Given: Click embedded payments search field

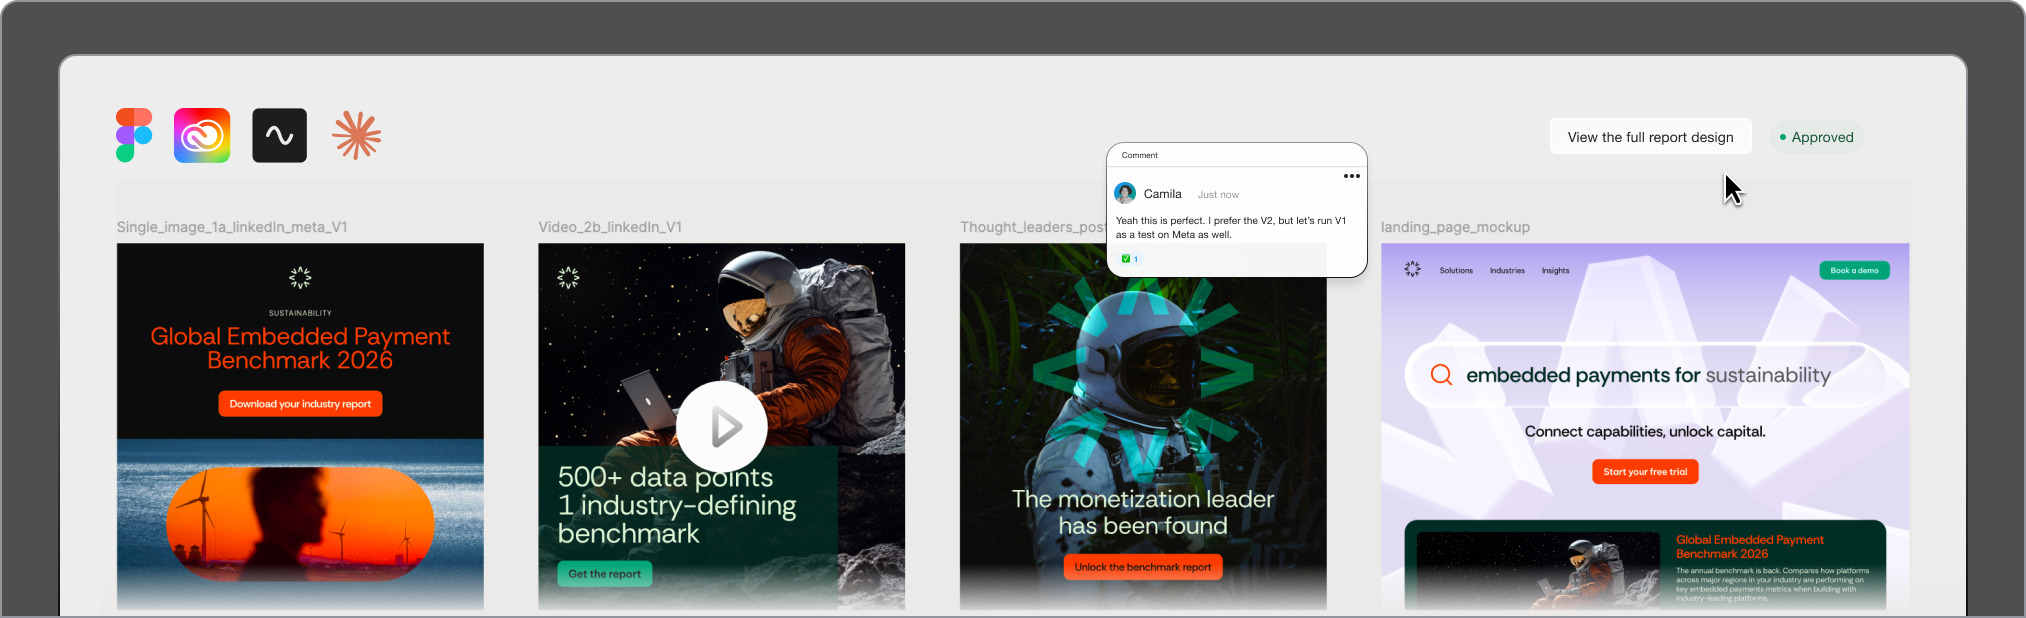Looking at the screenshot, I should 1645,375.
